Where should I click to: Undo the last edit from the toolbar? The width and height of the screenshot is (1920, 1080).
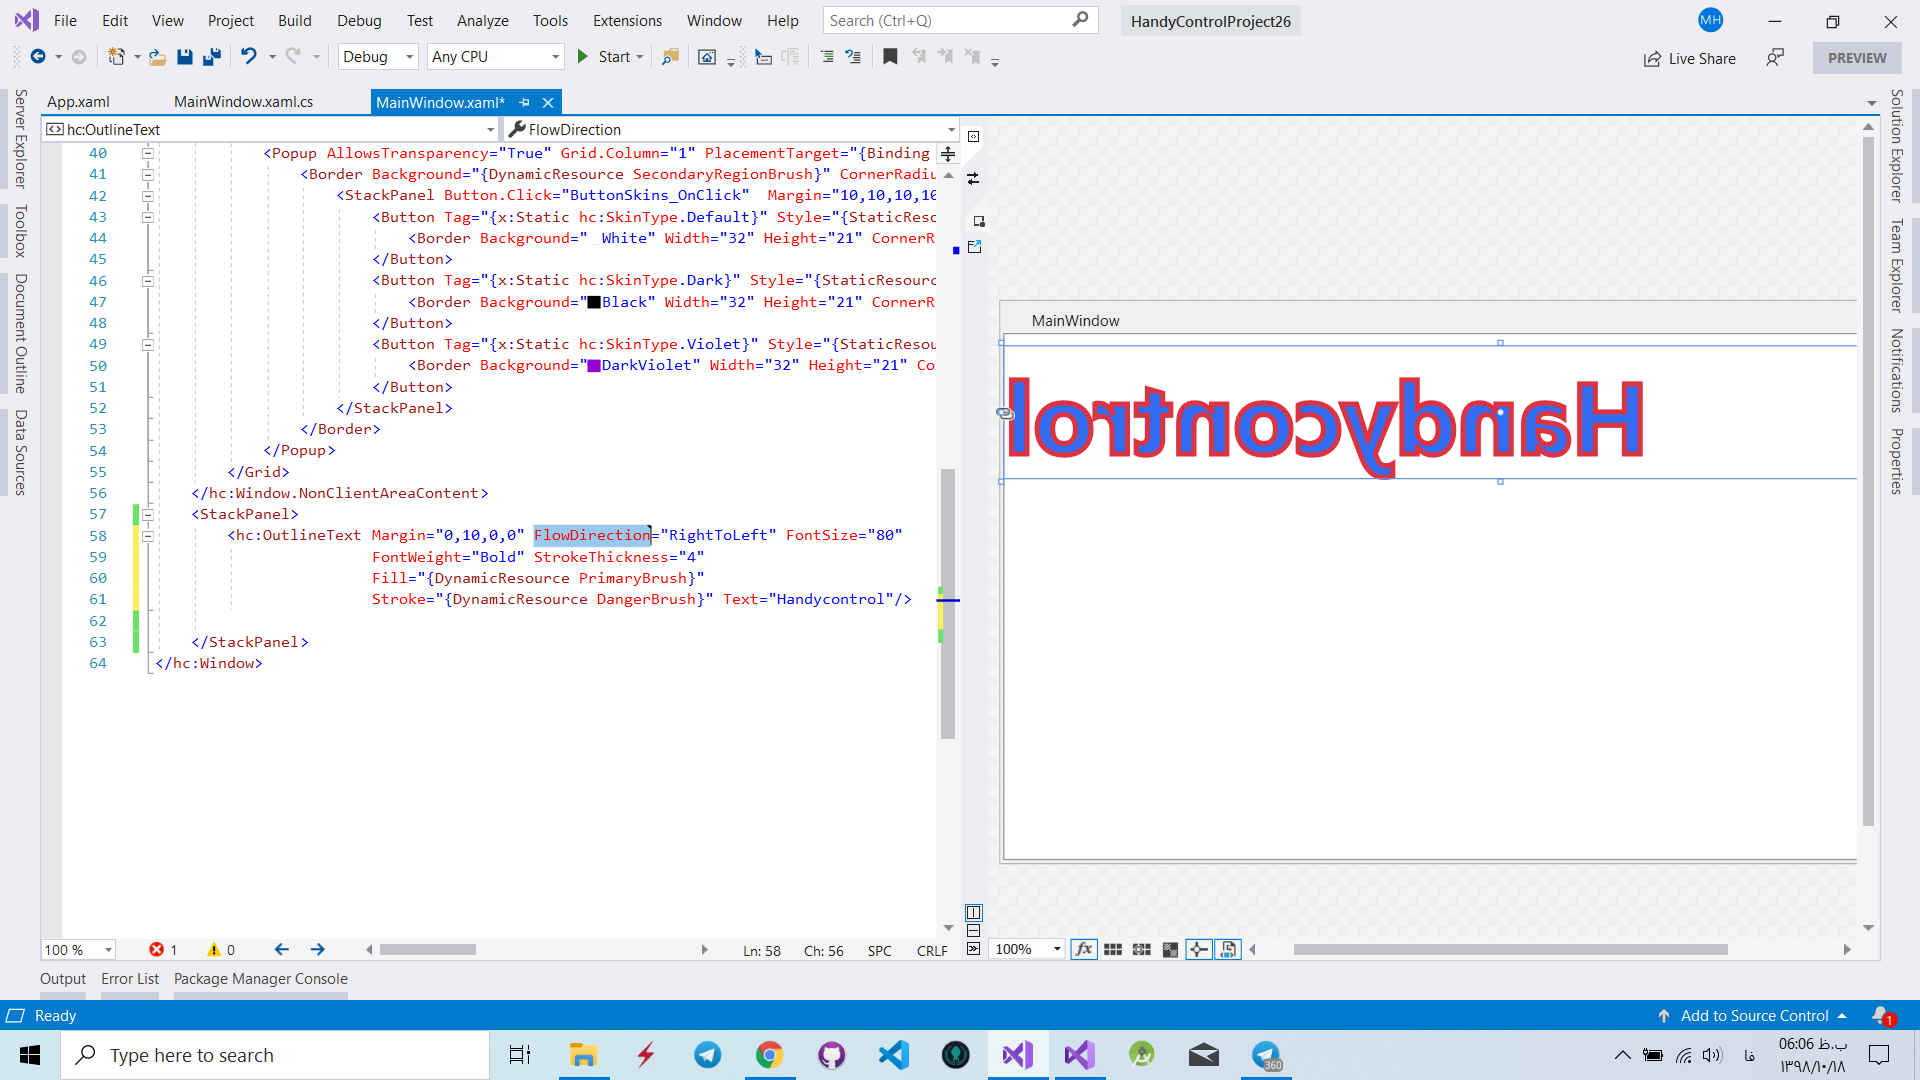(249, 56)
